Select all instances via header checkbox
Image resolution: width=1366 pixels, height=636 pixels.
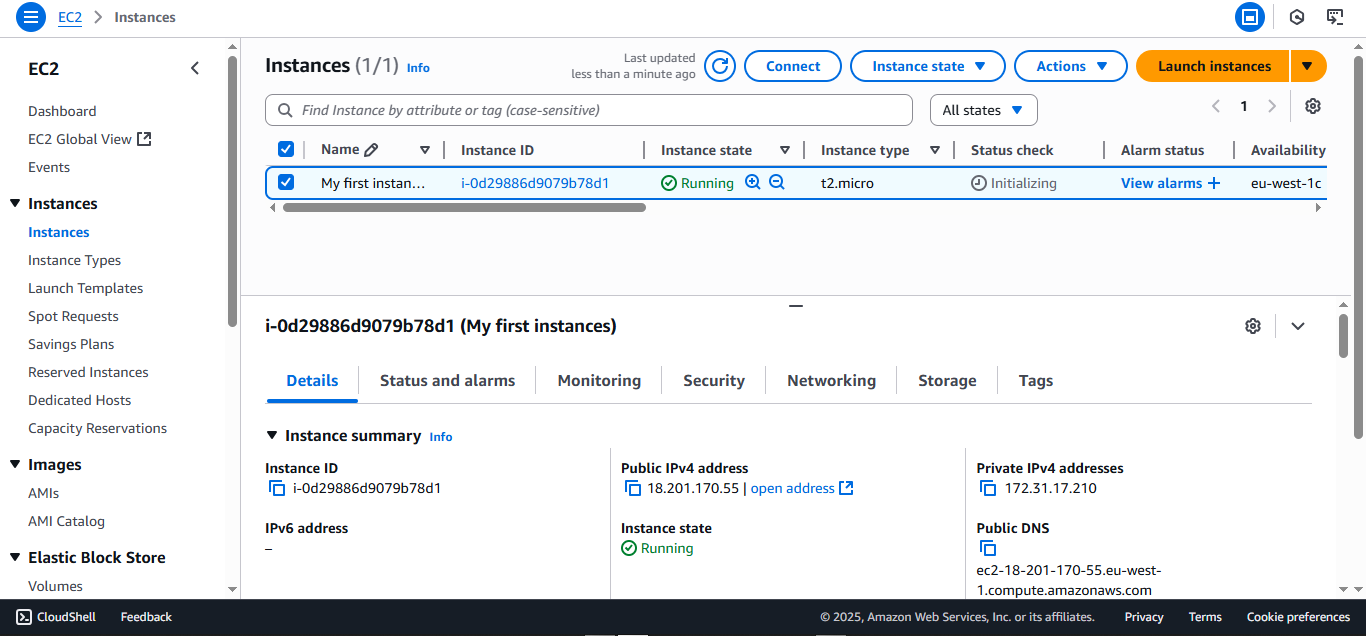(286, 148)
